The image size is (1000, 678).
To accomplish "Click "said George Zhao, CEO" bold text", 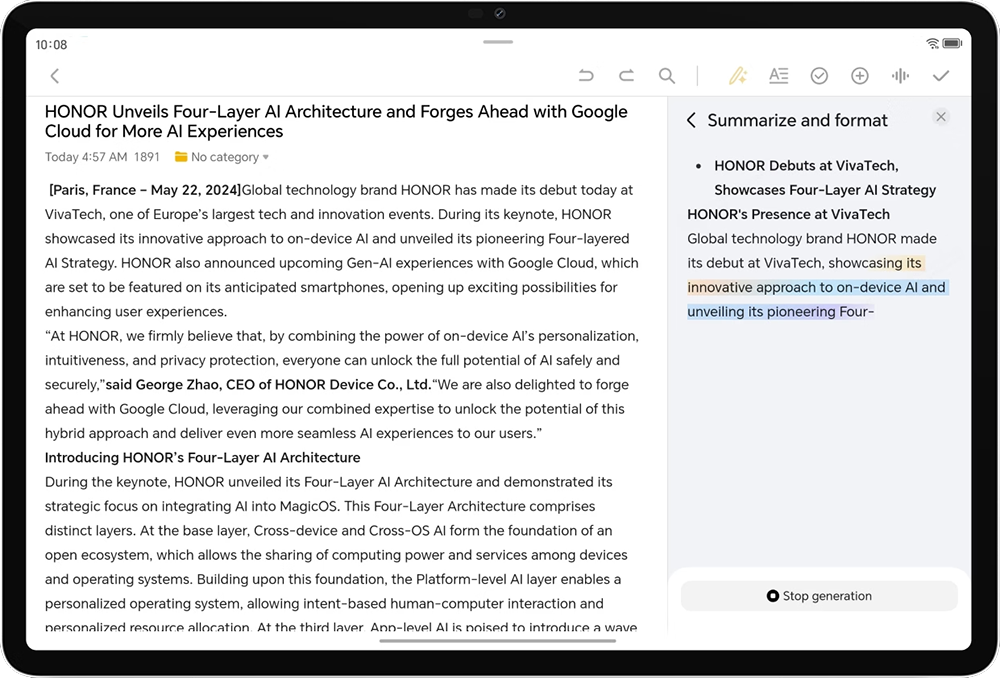I will [x=180, y=385].
